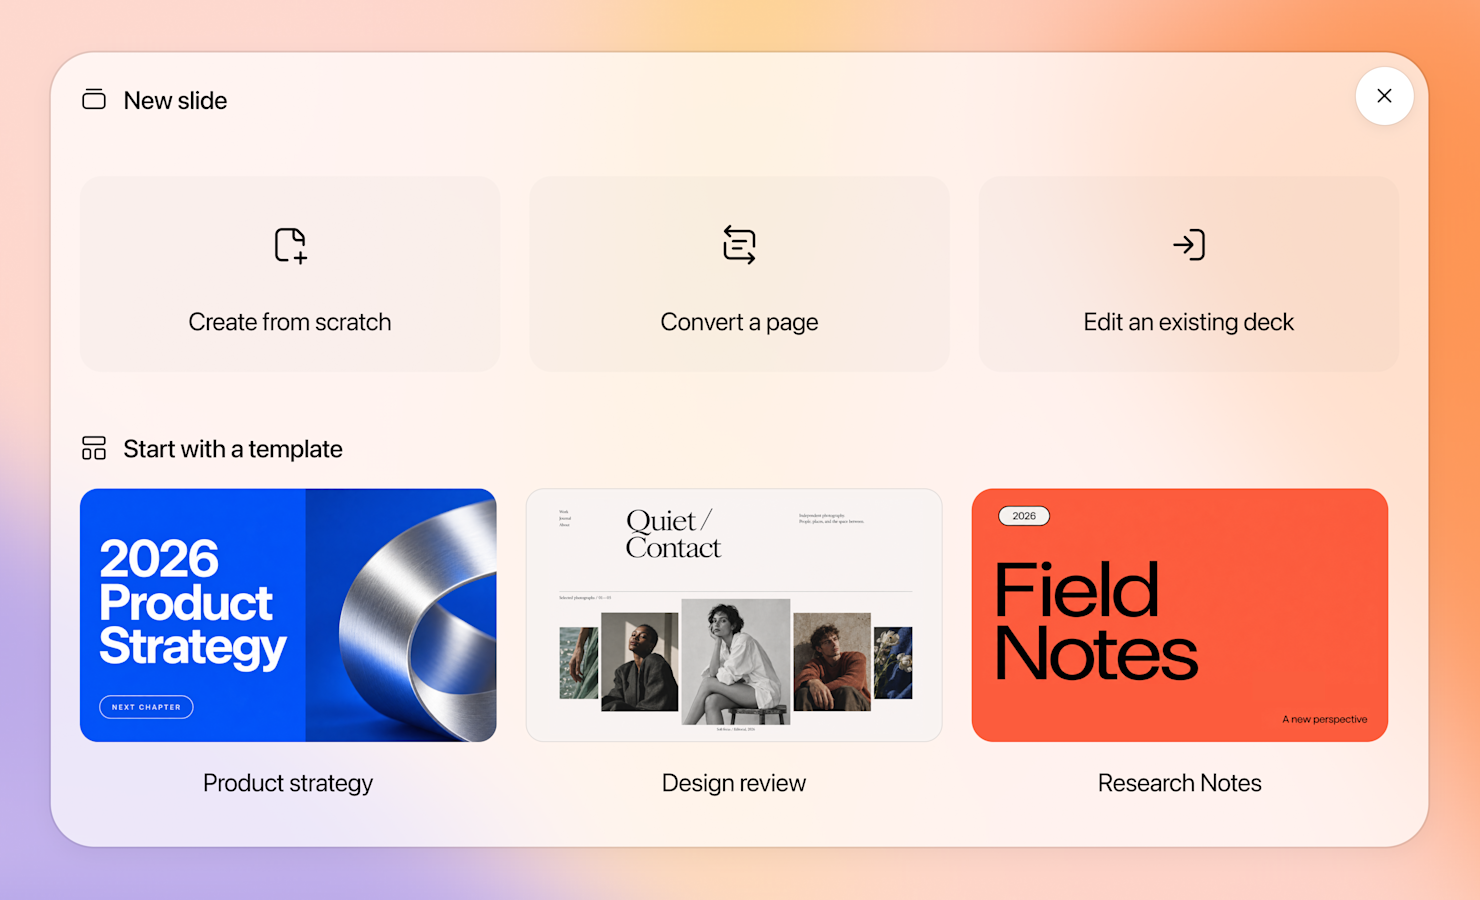The image size is (1480, 900).
Task: Click the Design review label
Action: click(734, 783)
